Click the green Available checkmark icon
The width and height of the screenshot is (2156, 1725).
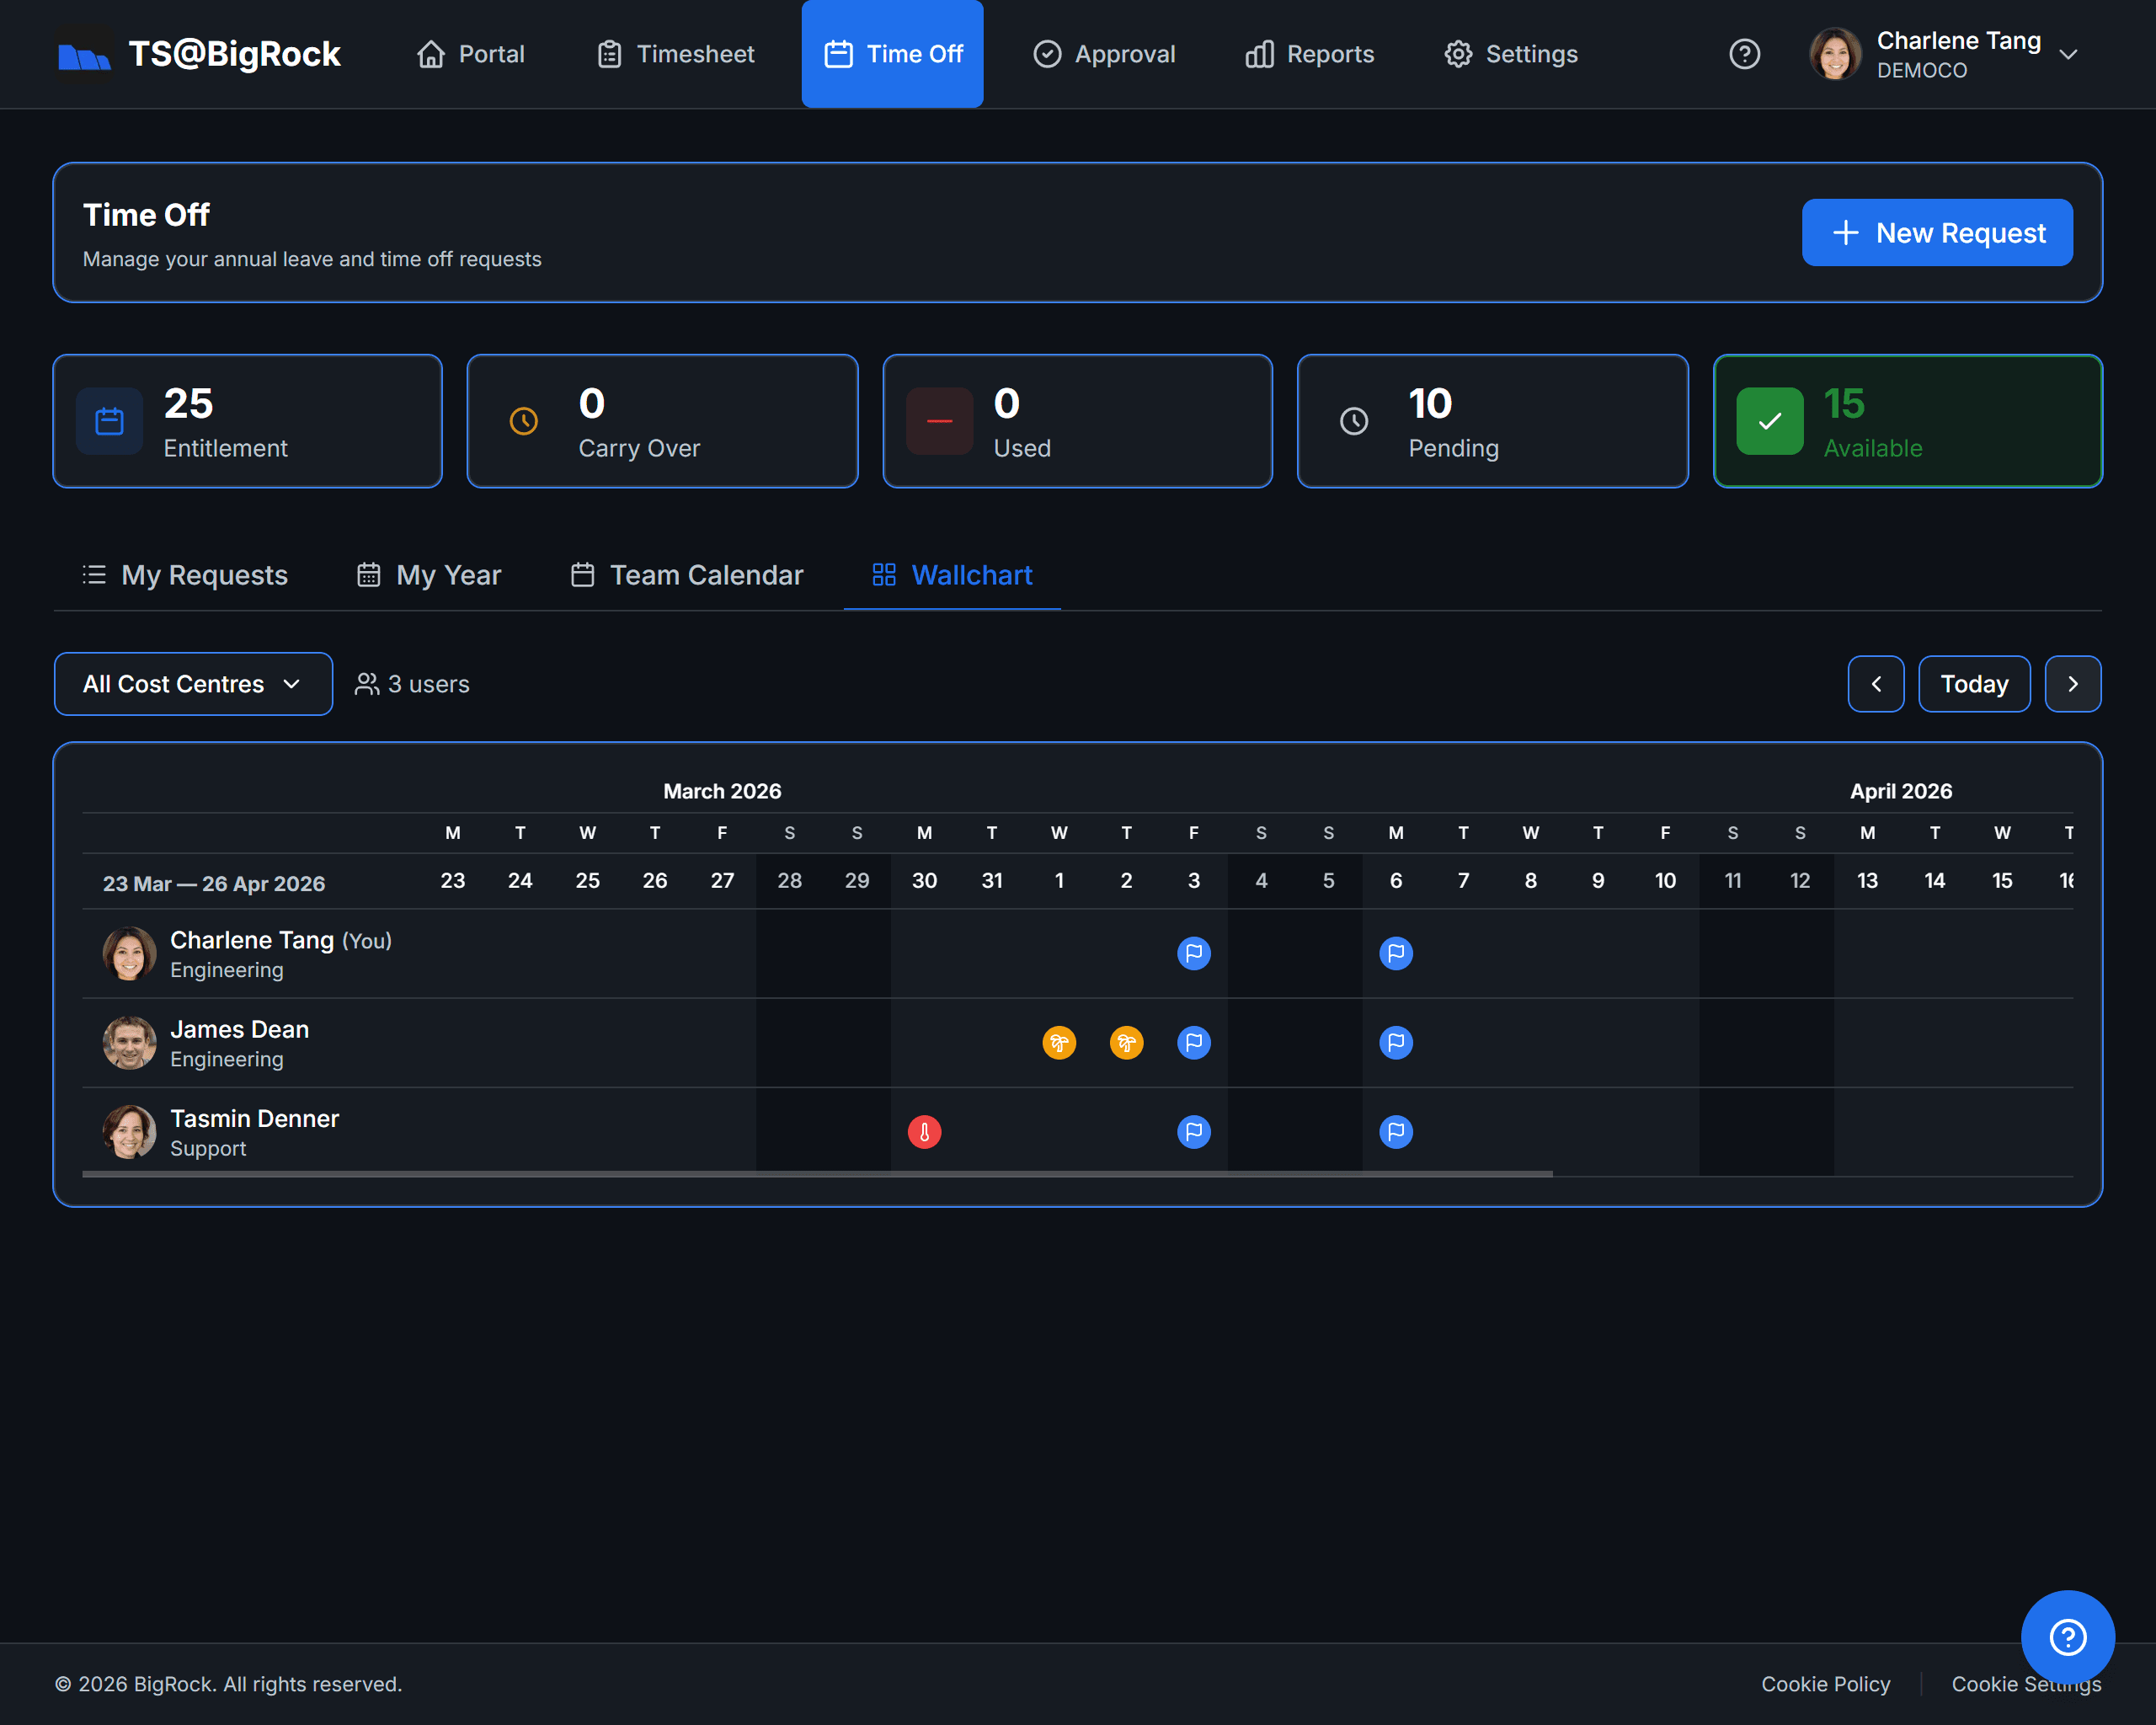1769,421
